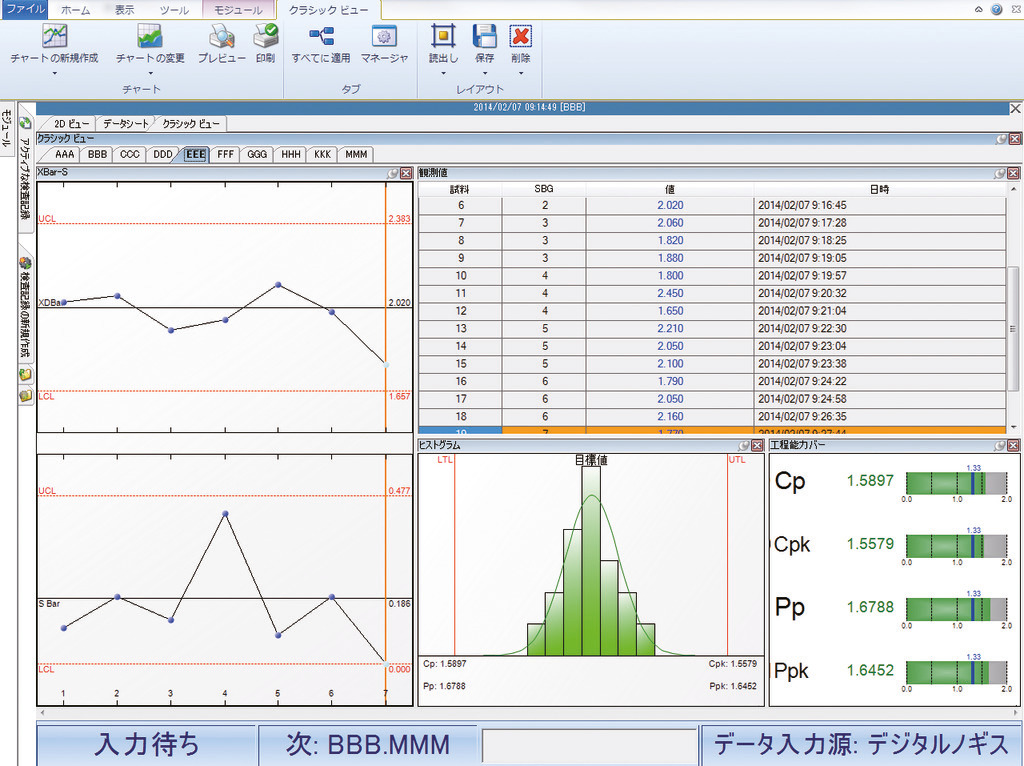Open the 保存 layout save dropdown
Viewport: 1024px width, 766px height.
coord(485,72)
